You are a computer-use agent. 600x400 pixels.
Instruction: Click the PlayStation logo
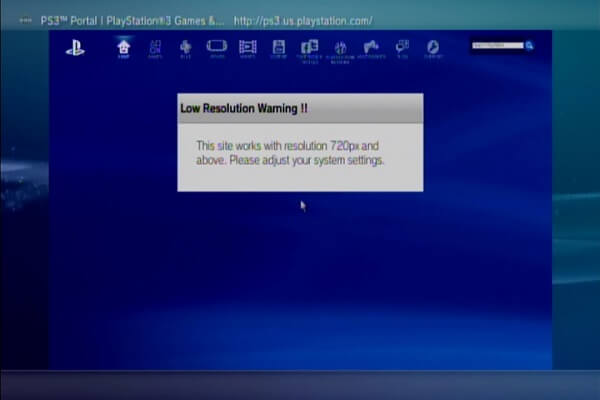tap(75, 49)
